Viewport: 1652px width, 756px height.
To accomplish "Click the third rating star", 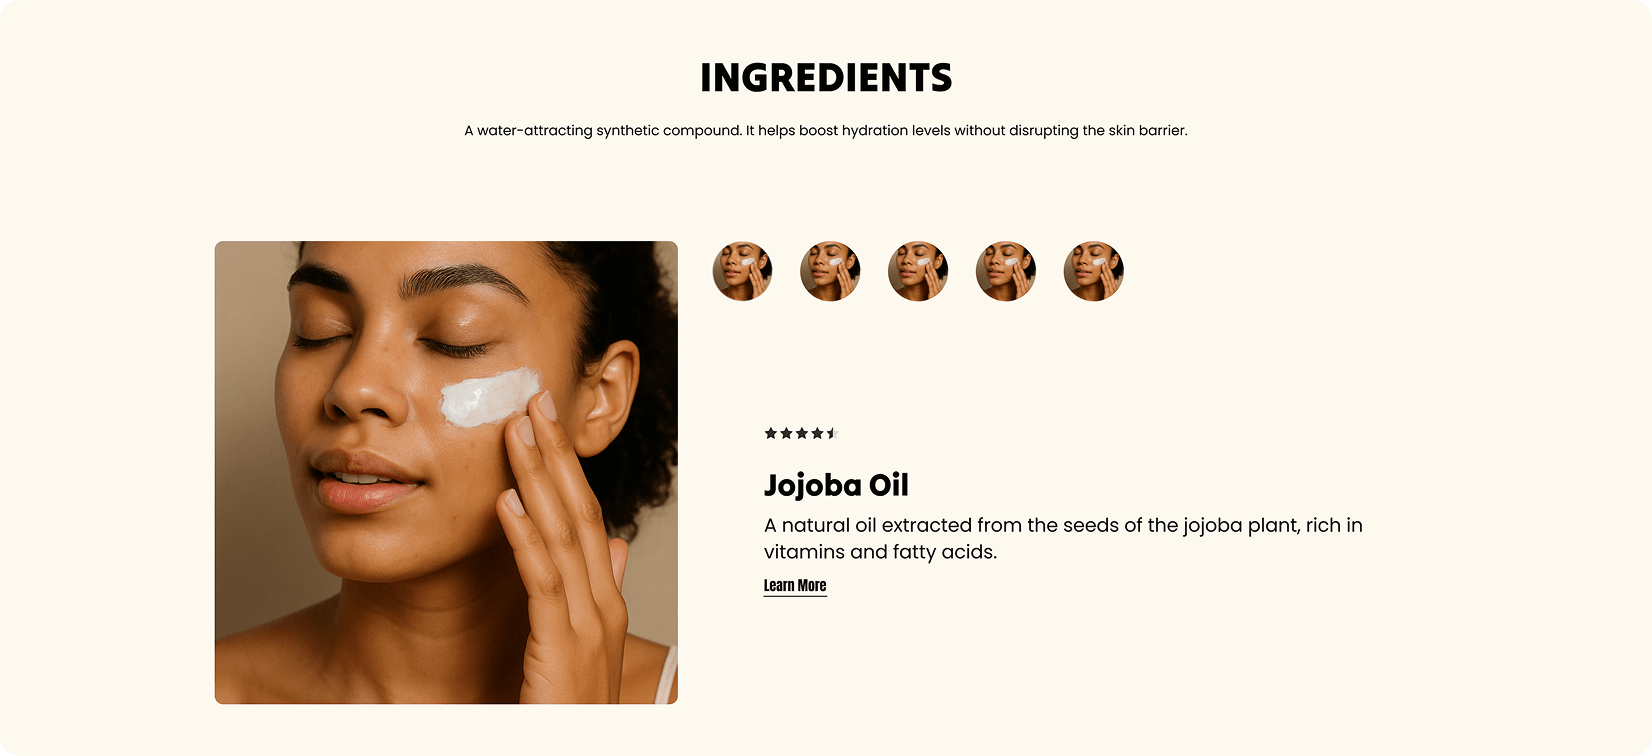I will [802, 433].
